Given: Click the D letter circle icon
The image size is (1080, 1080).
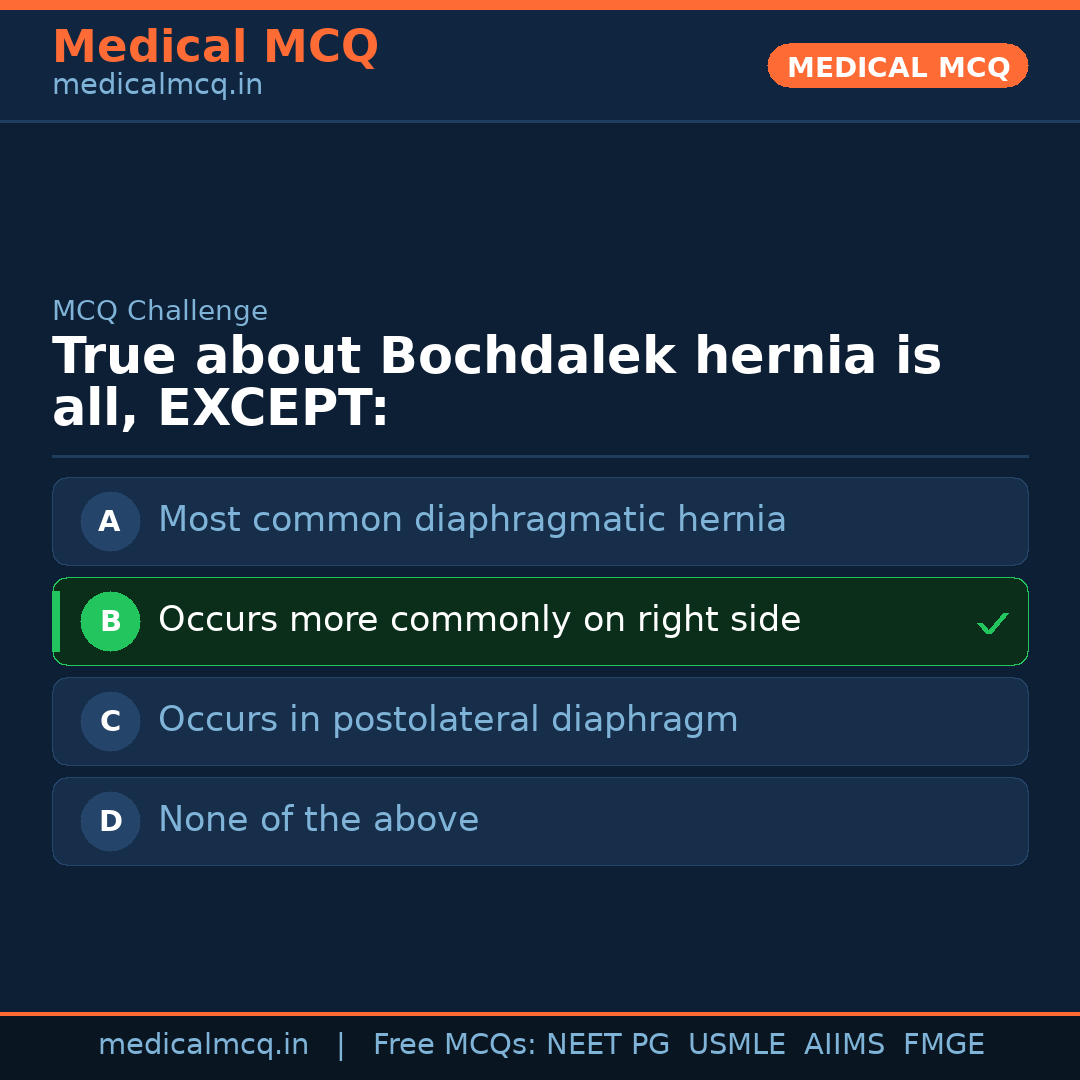Looking at the screenshot, I should 110,821.
